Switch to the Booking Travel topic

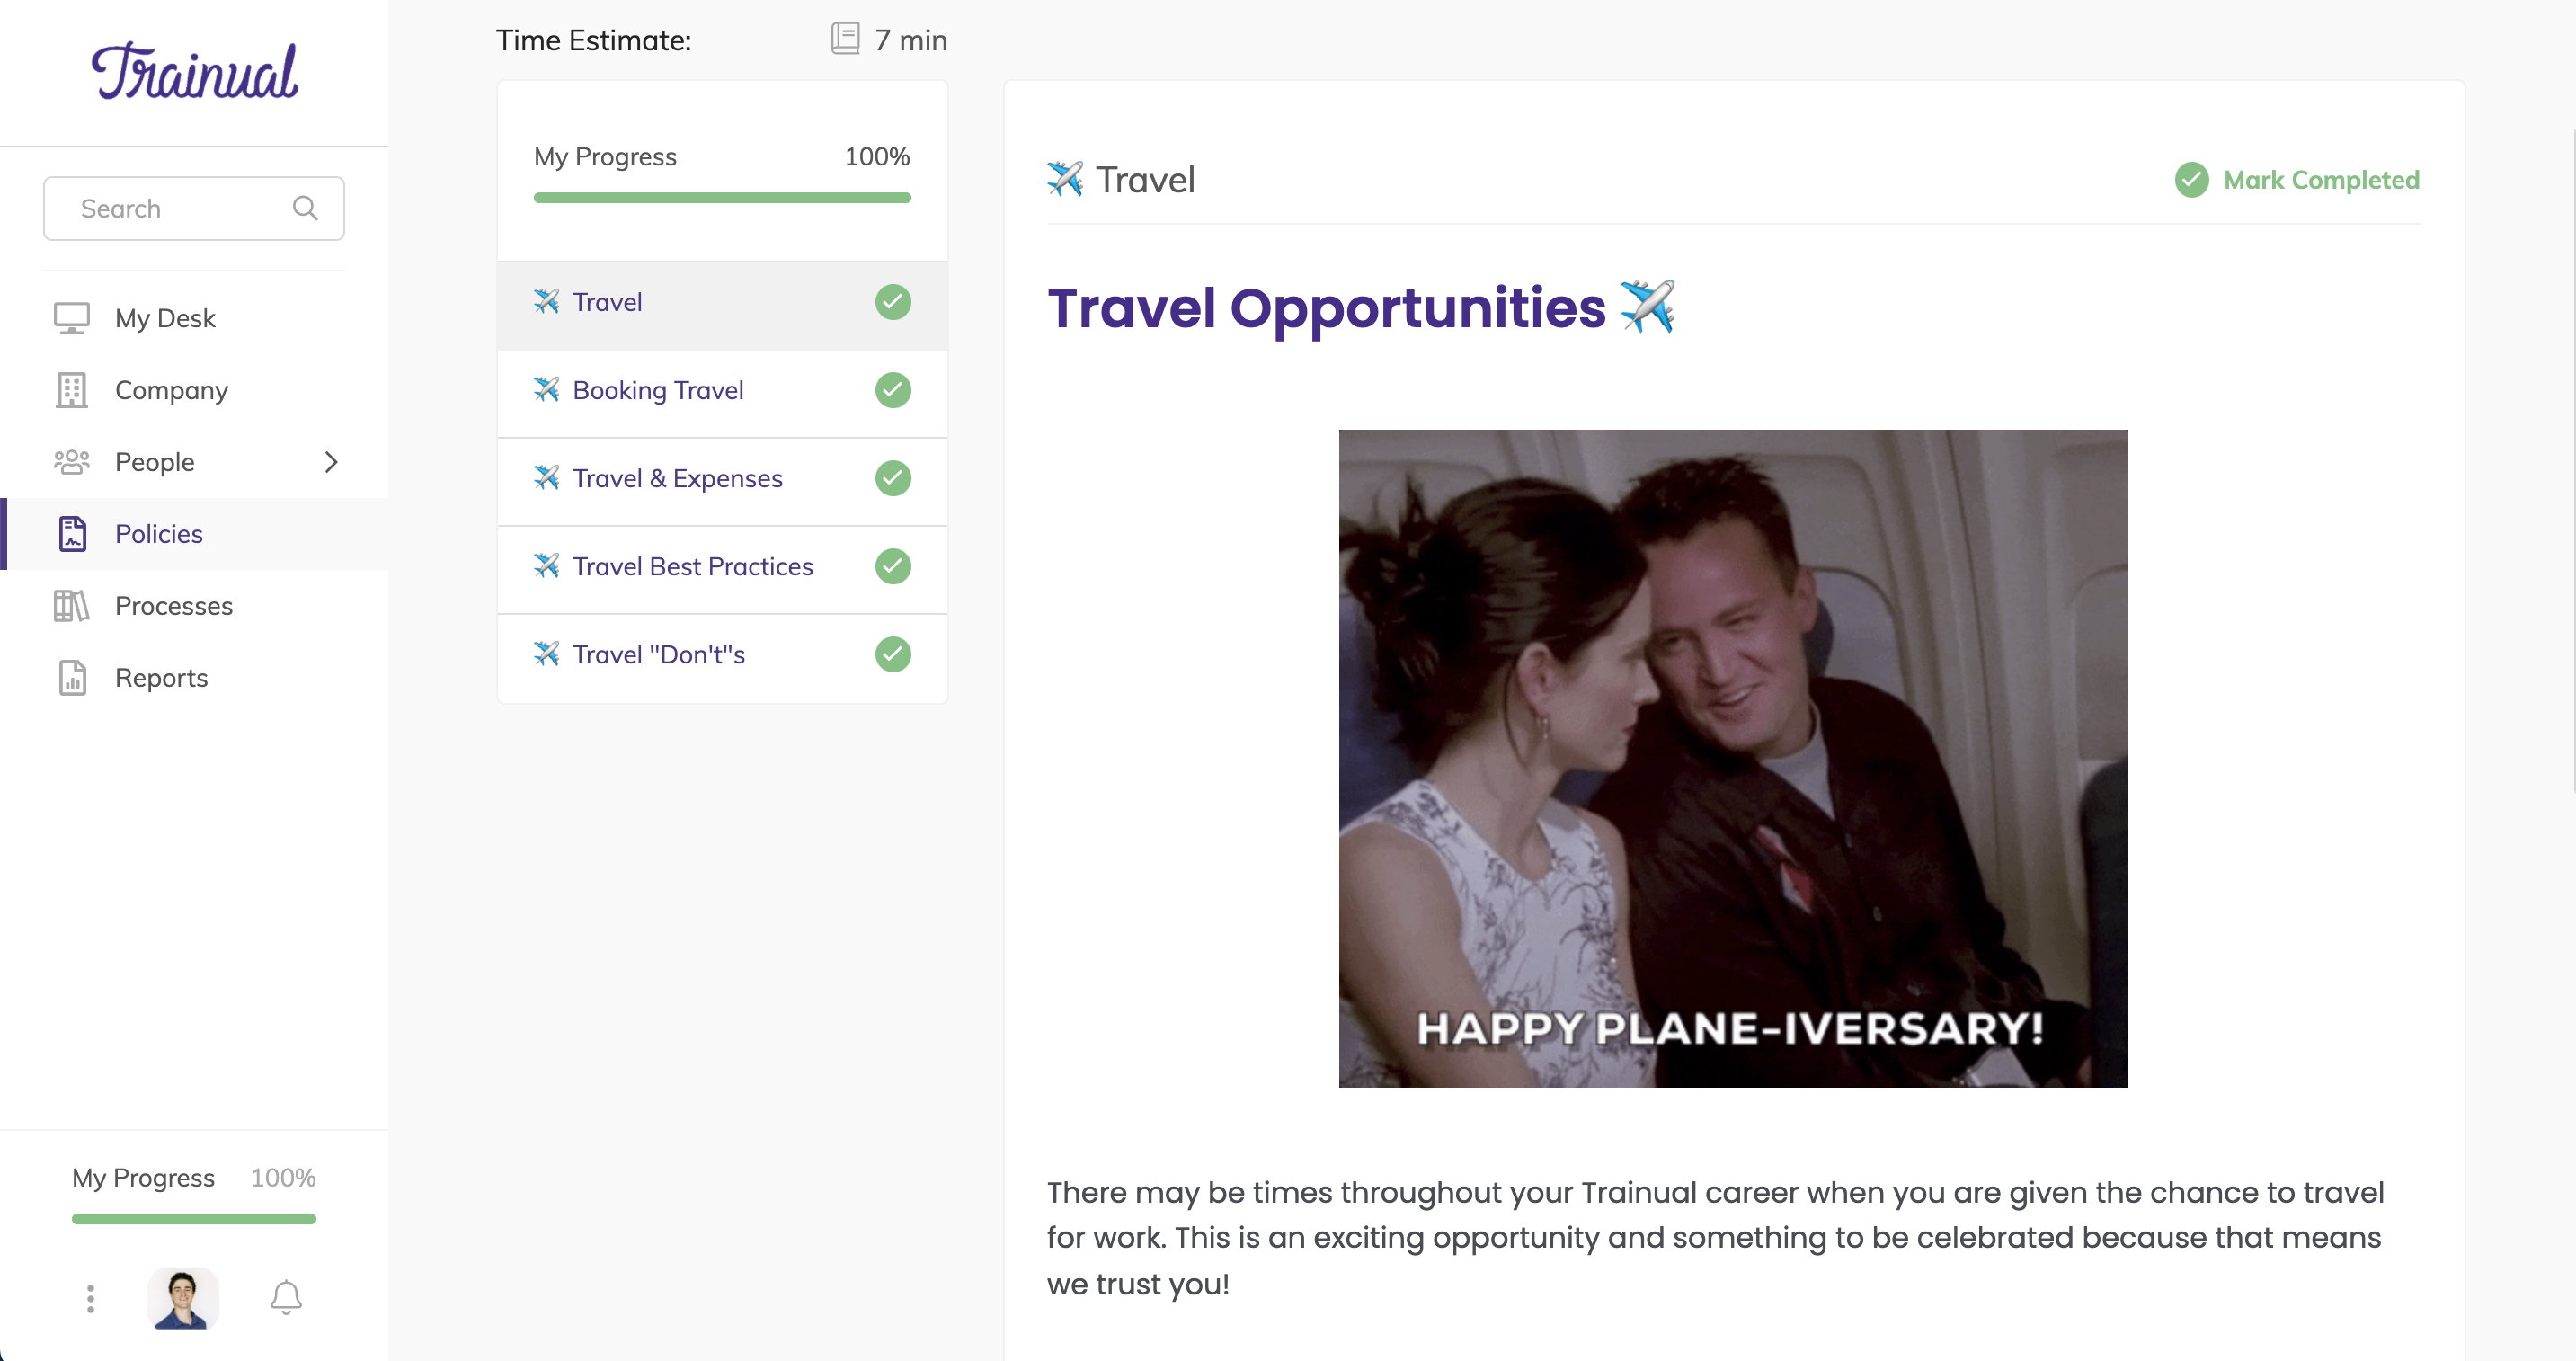click(657, 390)
